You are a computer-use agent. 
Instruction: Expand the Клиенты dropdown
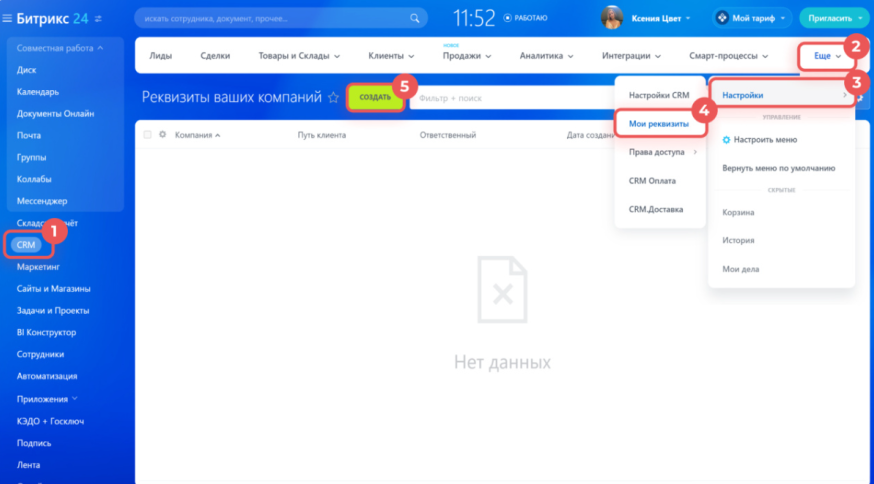[391, 56]
